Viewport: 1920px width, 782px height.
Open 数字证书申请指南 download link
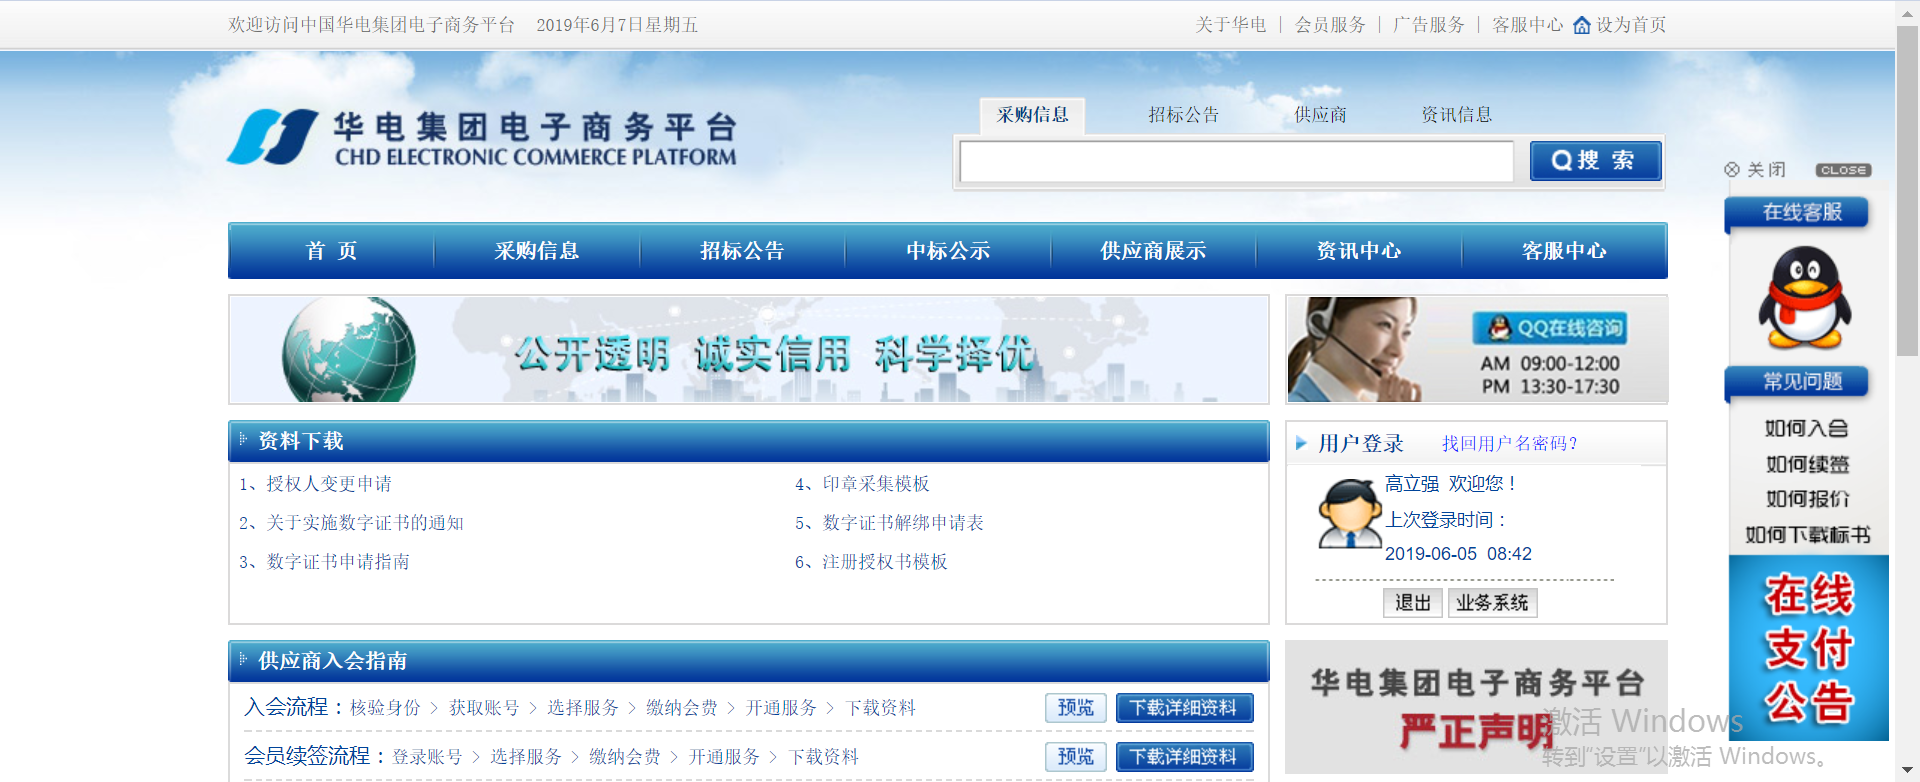[338, 562]
